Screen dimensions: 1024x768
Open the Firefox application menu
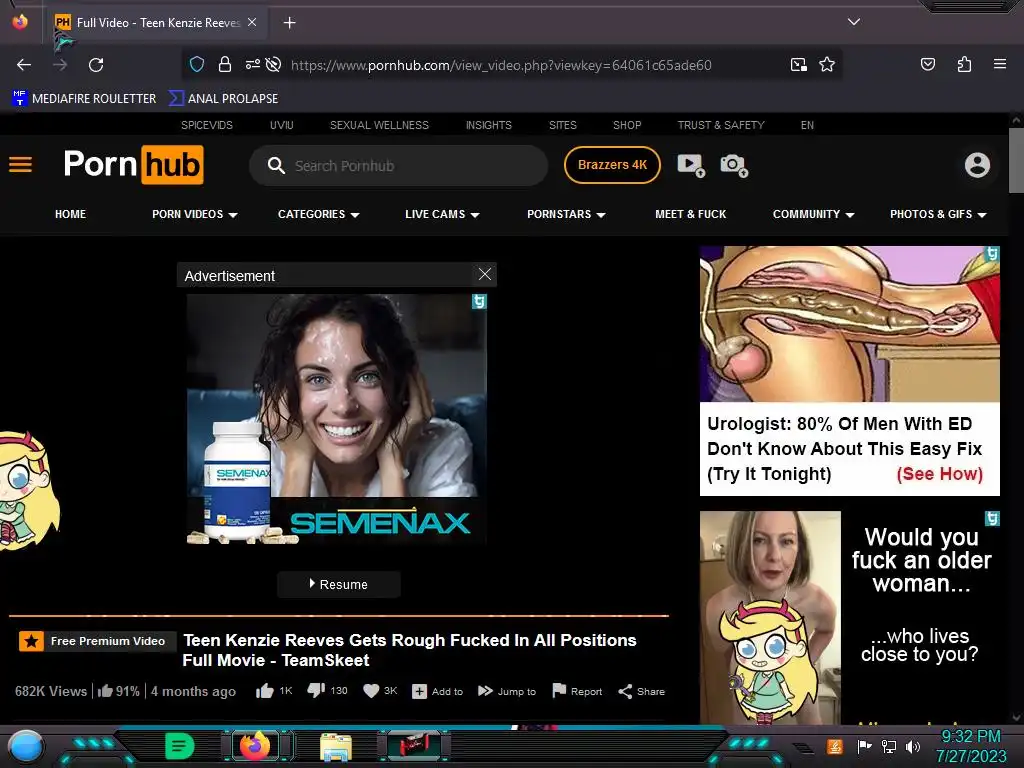coord(999,64)
